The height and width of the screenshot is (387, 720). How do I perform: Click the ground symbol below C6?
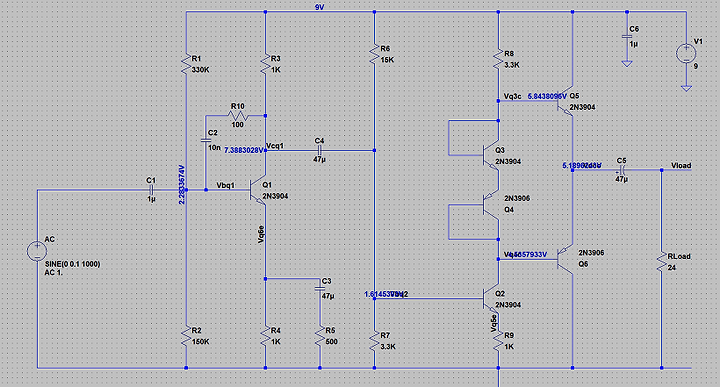[x=627, y=63]
